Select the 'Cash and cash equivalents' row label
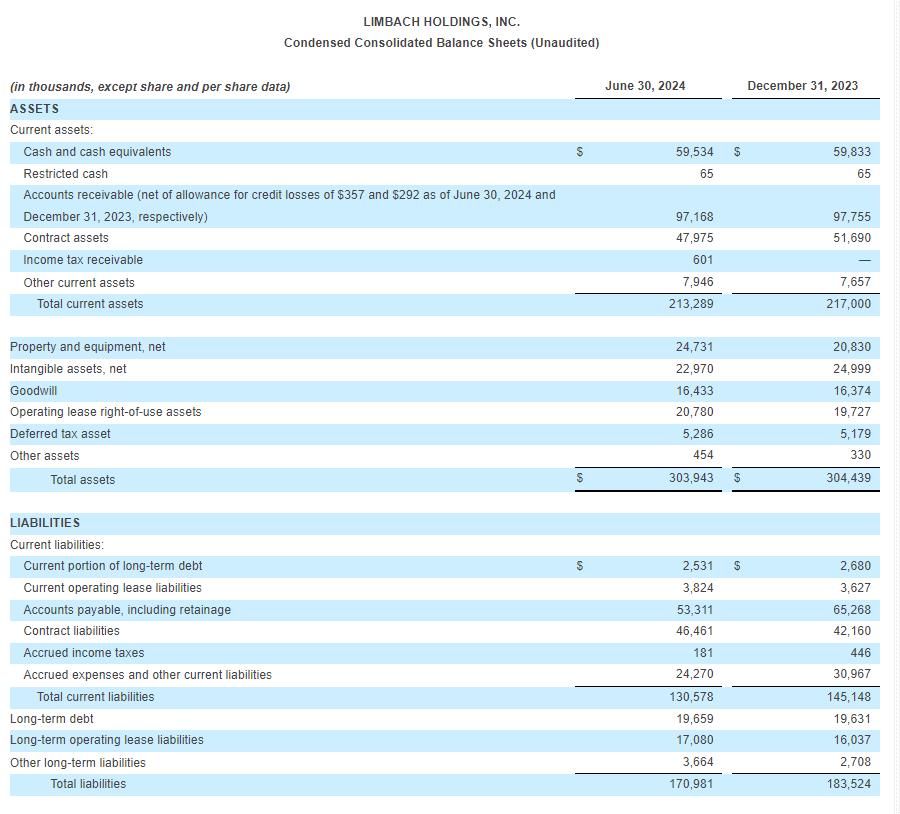Screen dimensions: 900x814 click(97, 152)
